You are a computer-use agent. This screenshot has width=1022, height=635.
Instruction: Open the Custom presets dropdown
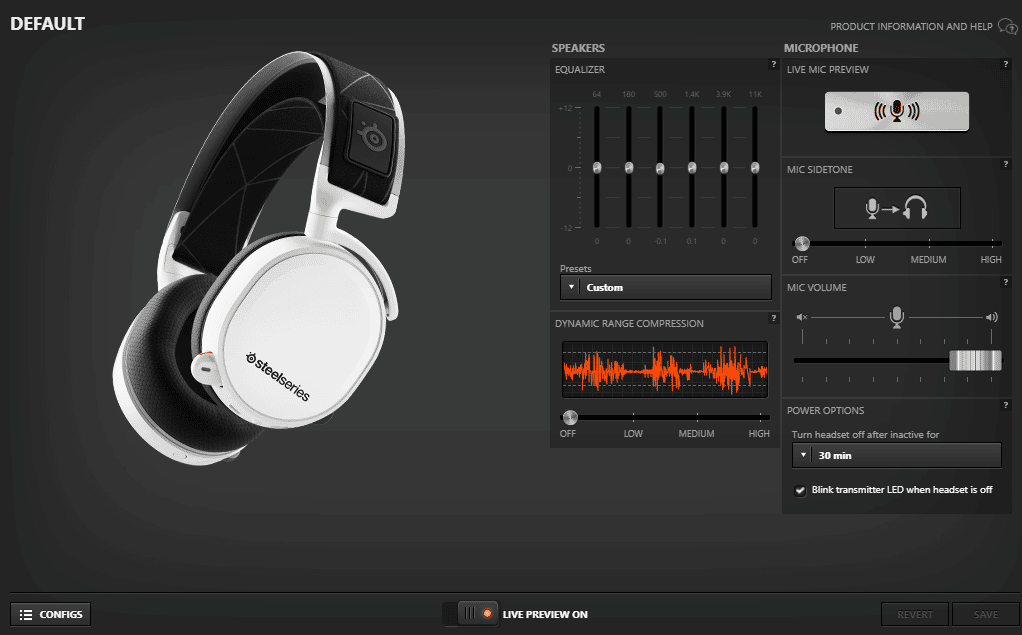pyautogui.click(x=665, y=287)
